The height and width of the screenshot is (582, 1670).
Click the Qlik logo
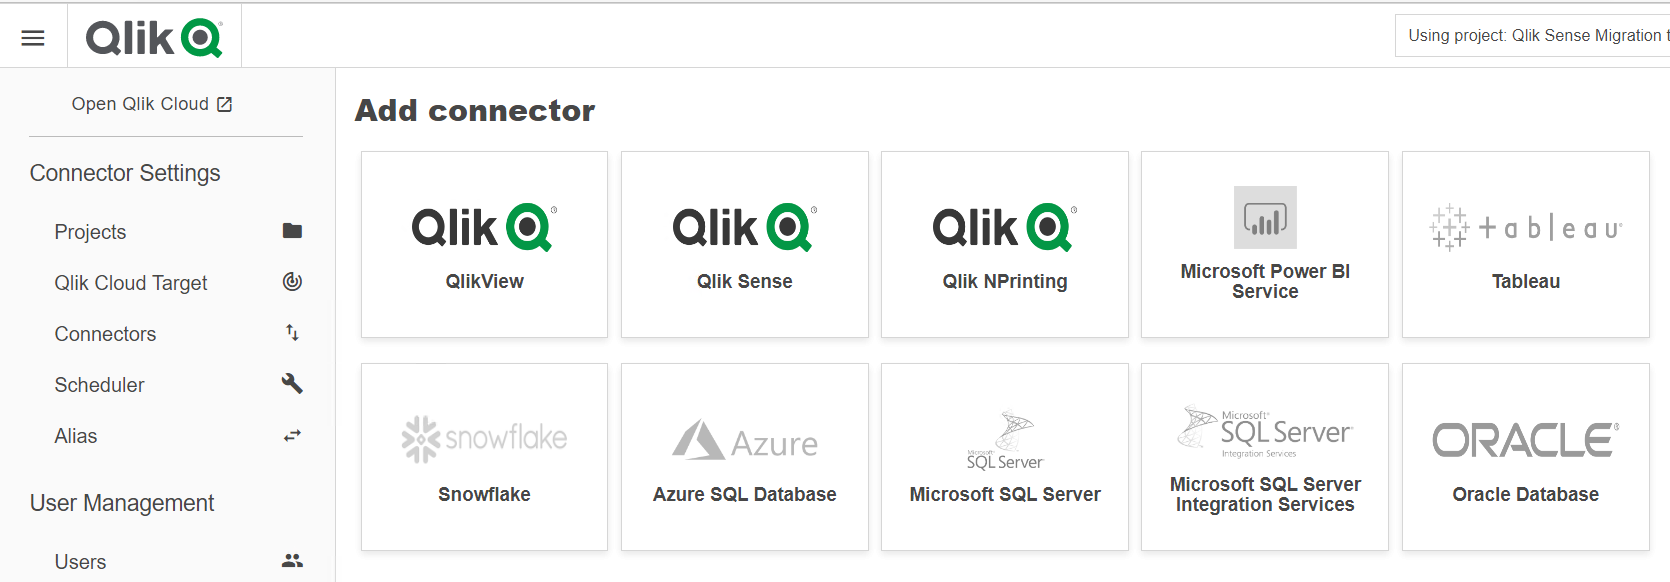[152, 36]
